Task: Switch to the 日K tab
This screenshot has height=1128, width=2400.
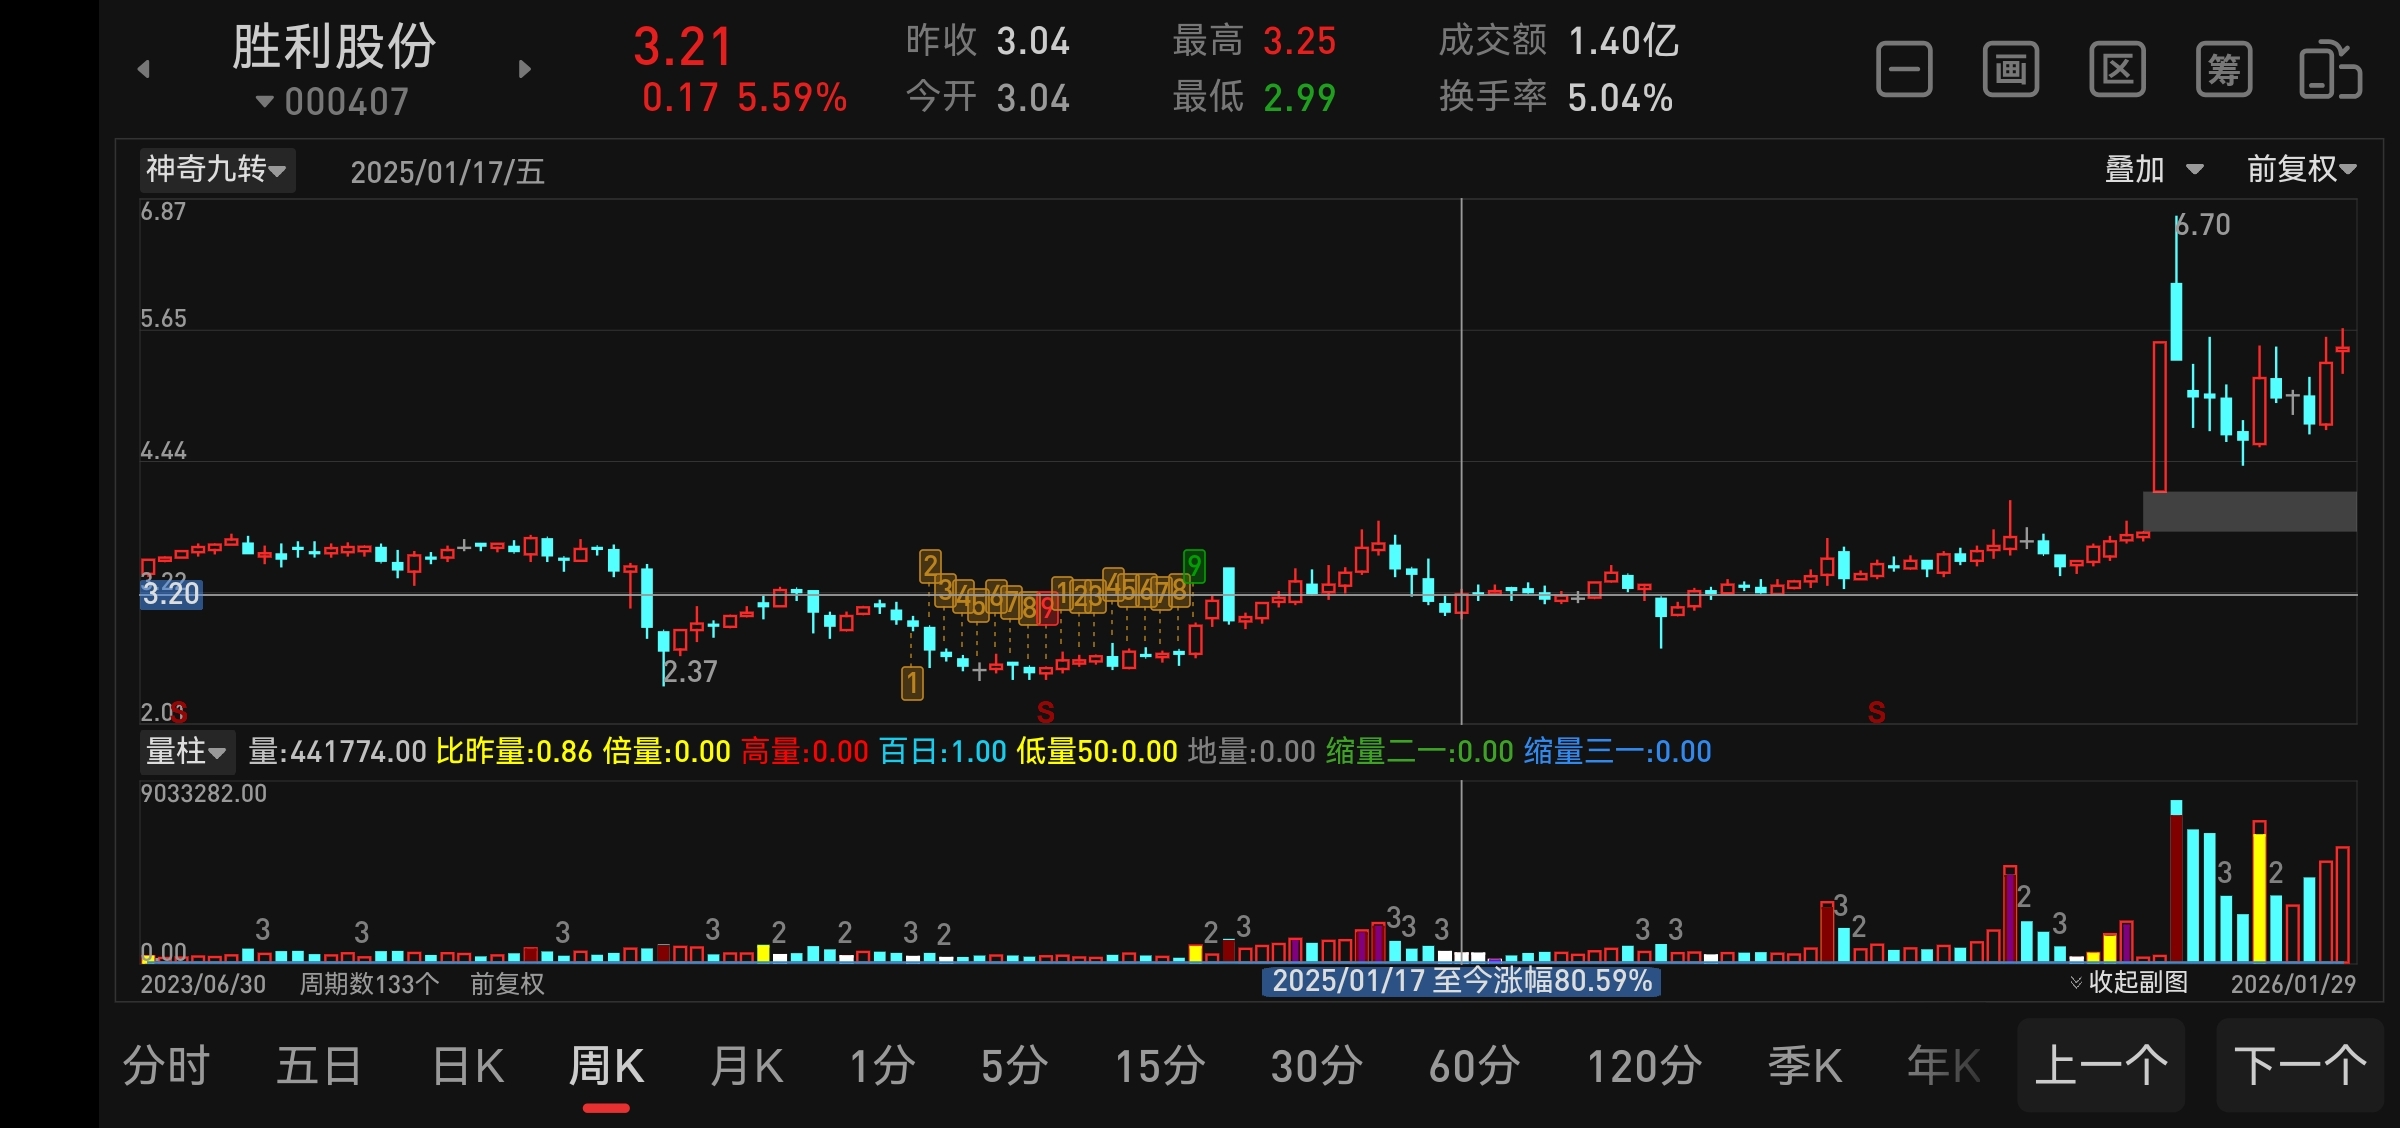Action: pyautogui.click(x=468, y=1066)
